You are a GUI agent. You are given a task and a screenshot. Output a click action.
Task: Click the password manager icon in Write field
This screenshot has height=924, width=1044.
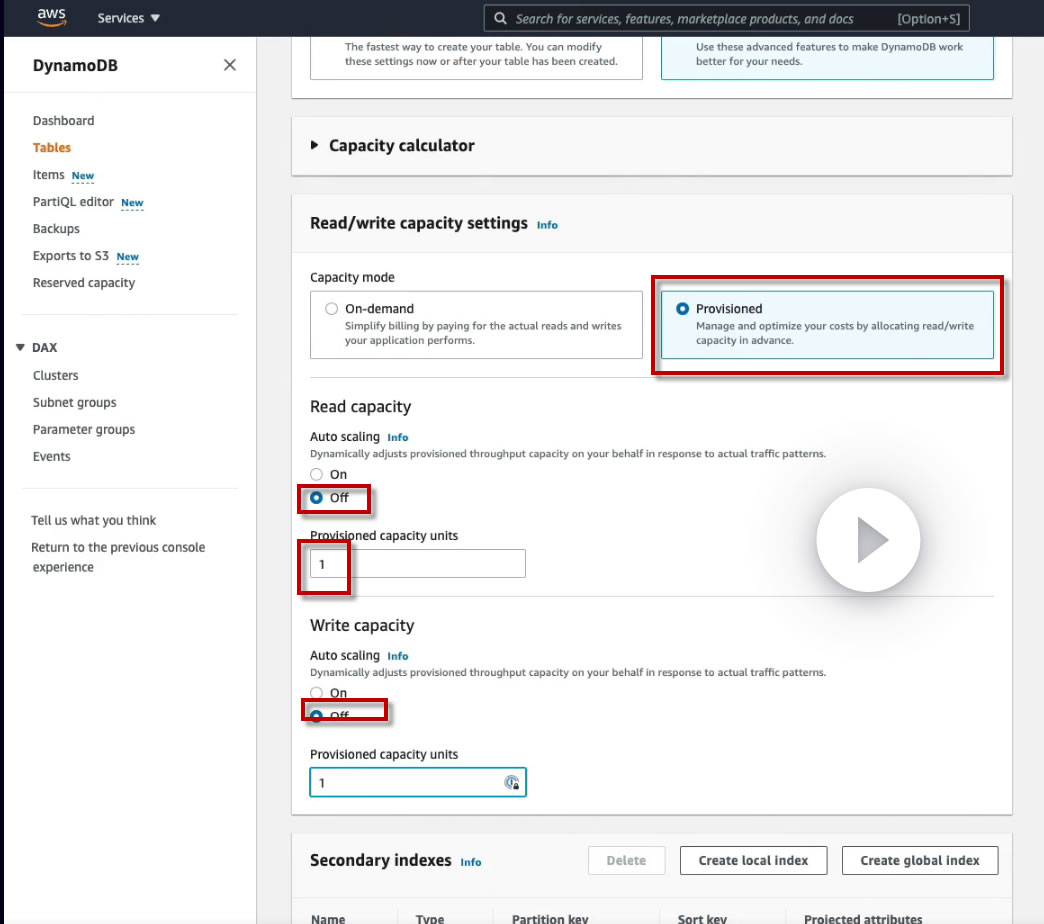click(x=511, y=782)
